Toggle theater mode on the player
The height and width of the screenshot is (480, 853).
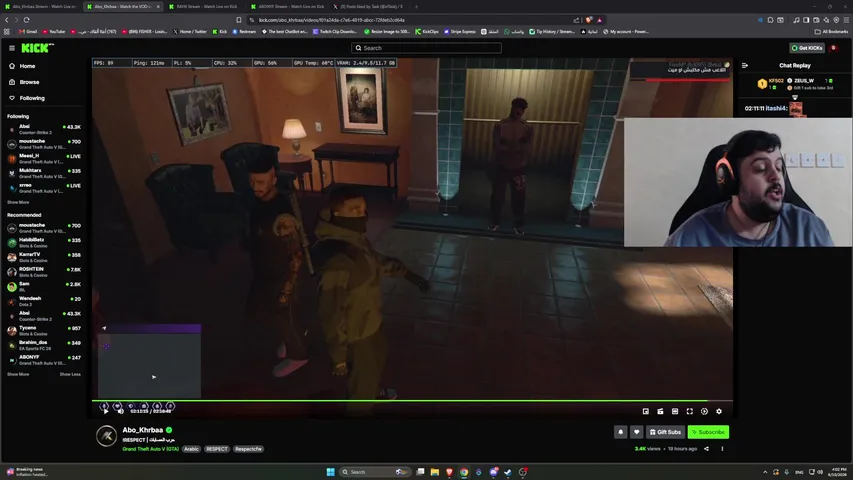pyautogui.click(x=675, y=411)
